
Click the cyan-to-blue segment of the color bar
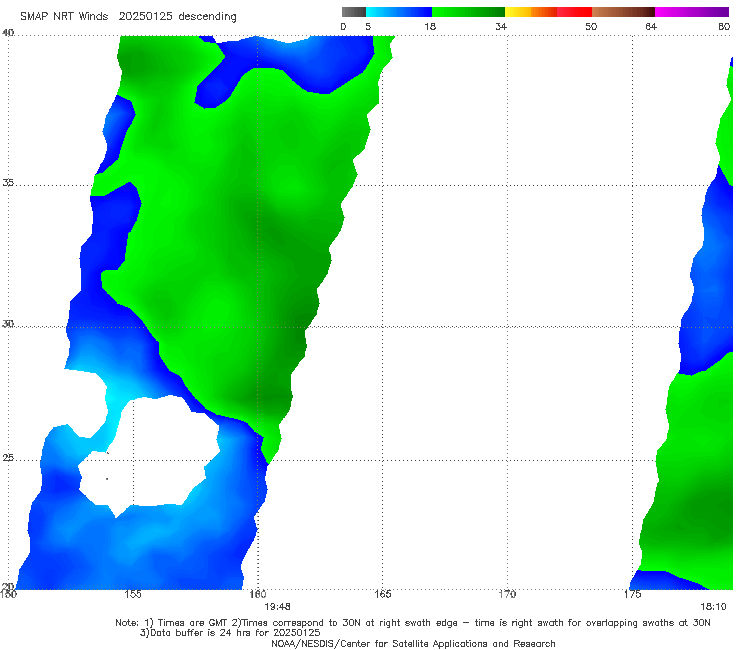point(399,12)
